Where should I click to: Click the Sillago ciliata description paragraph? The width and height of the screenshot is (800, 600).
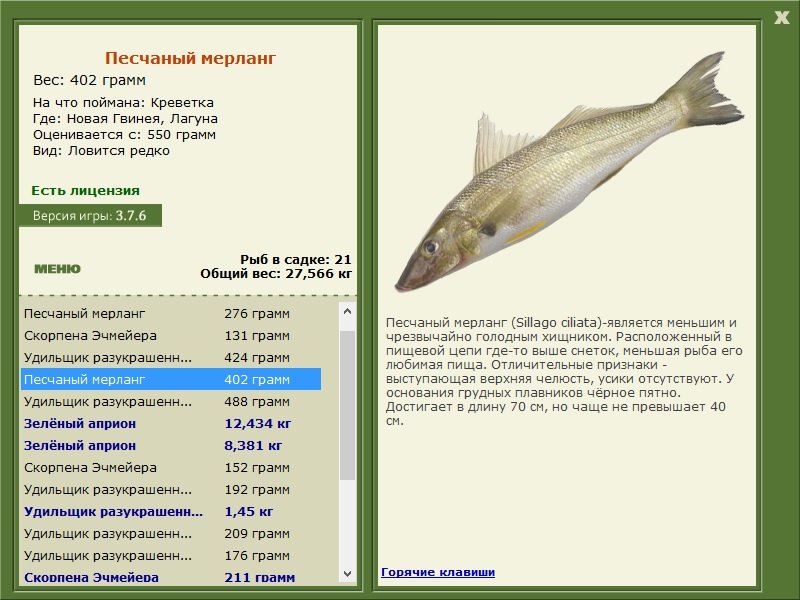(564, 371)
